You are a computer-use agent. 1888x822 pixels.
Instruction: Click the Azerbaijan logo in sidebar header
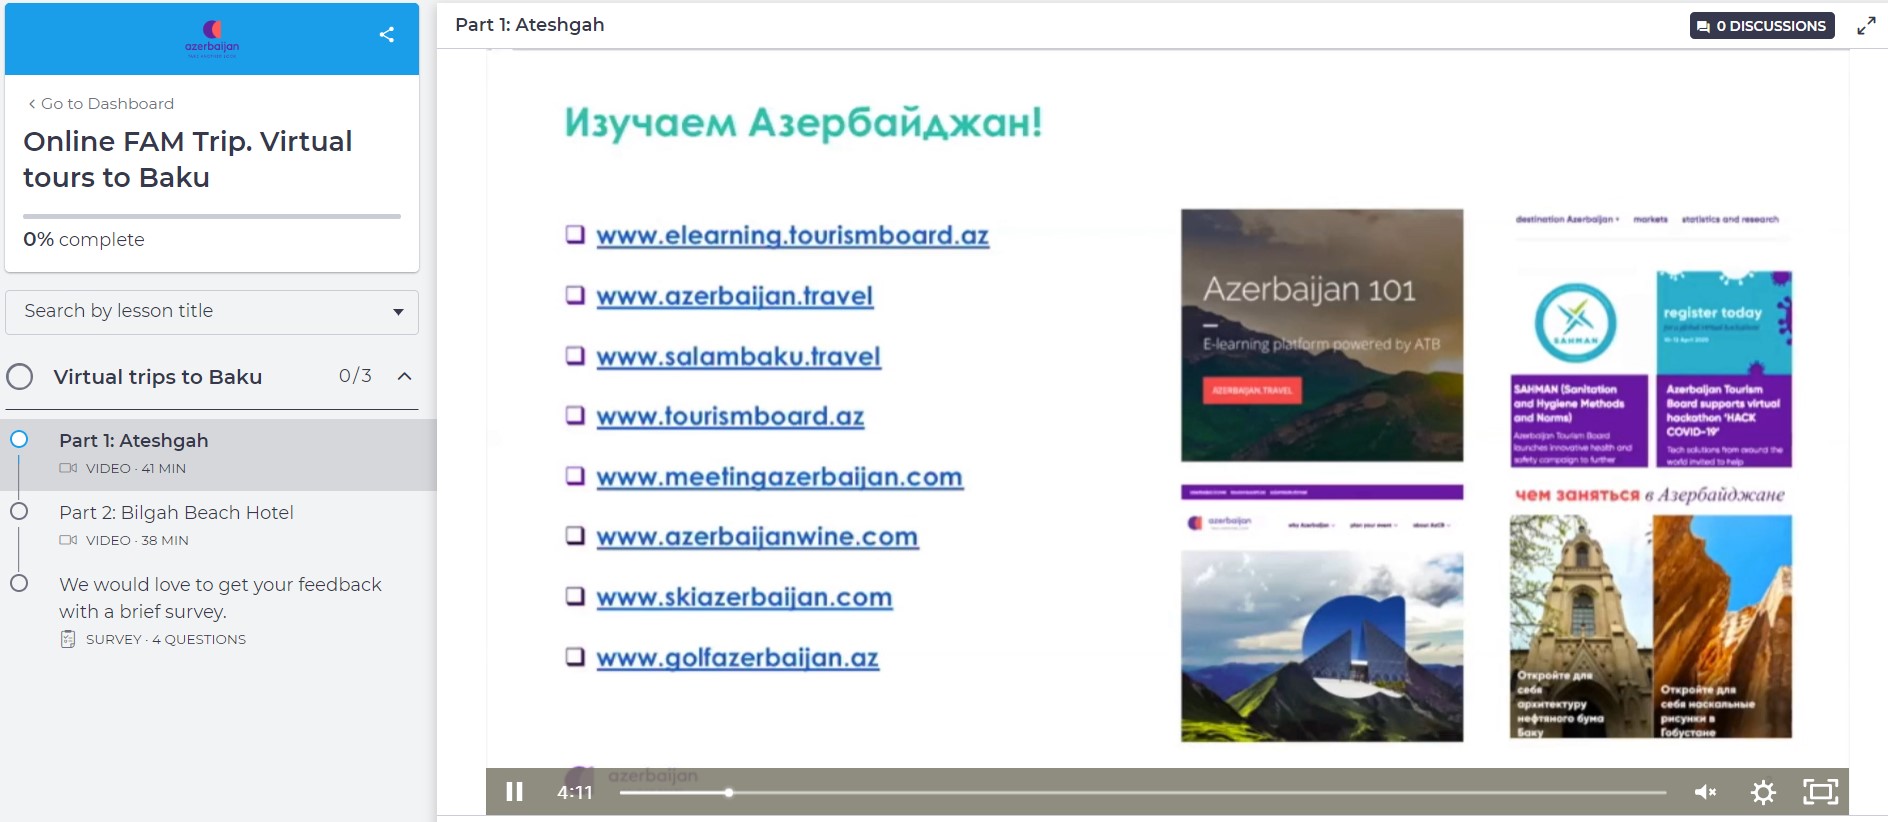pyautogui.click(x=212, y=39)
